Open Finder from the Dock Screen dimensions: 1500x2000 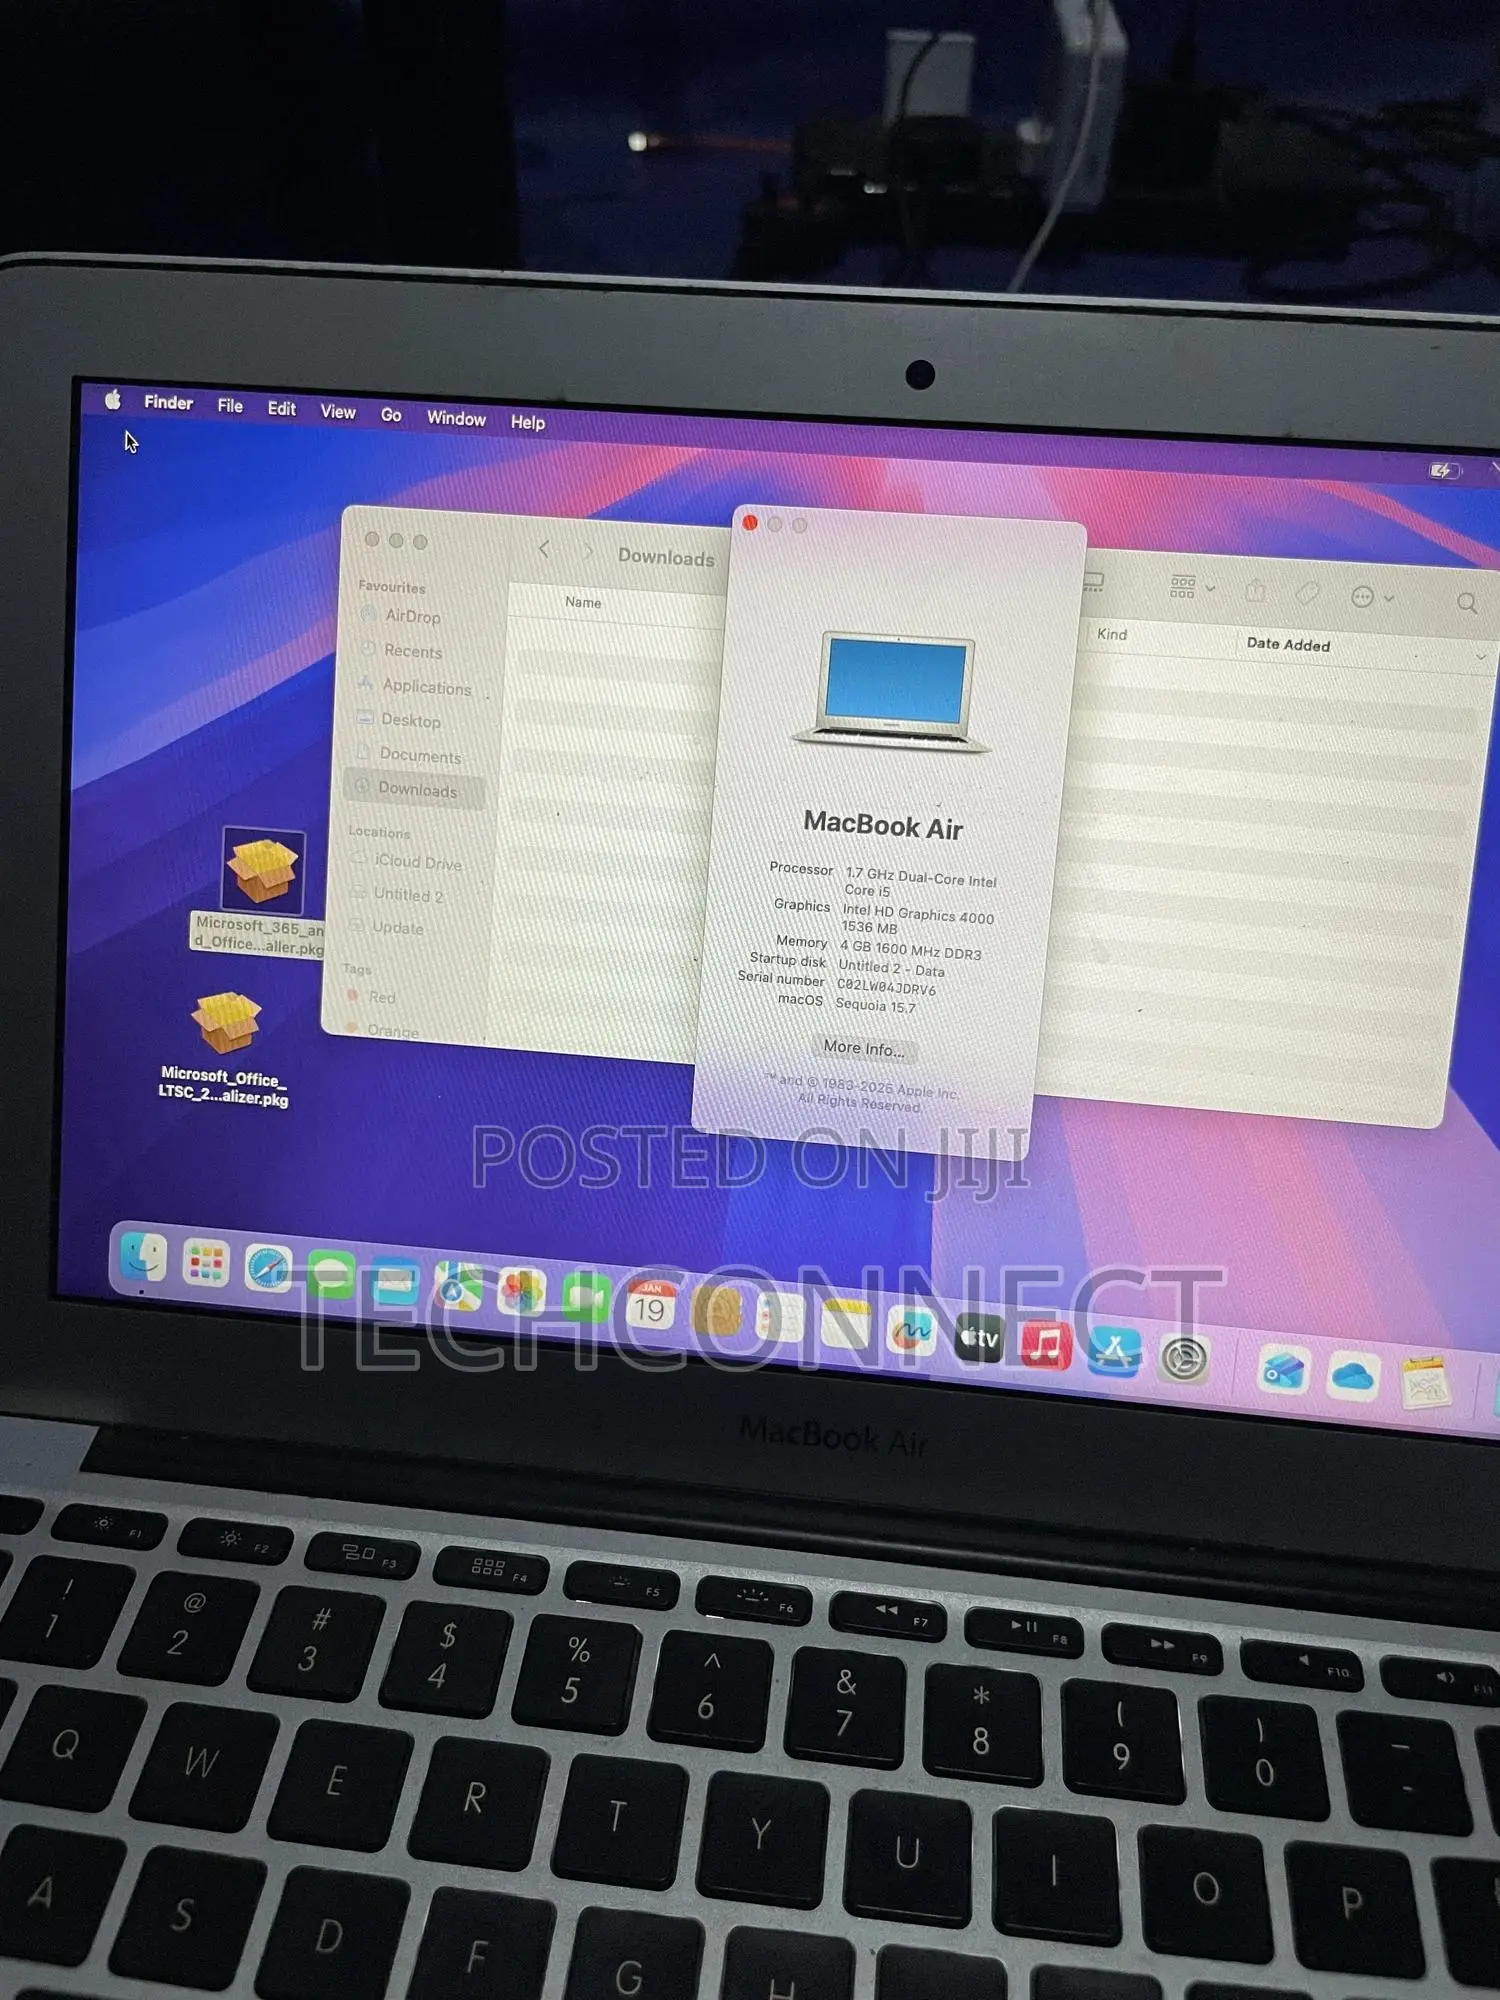[x=143, y=1256]
